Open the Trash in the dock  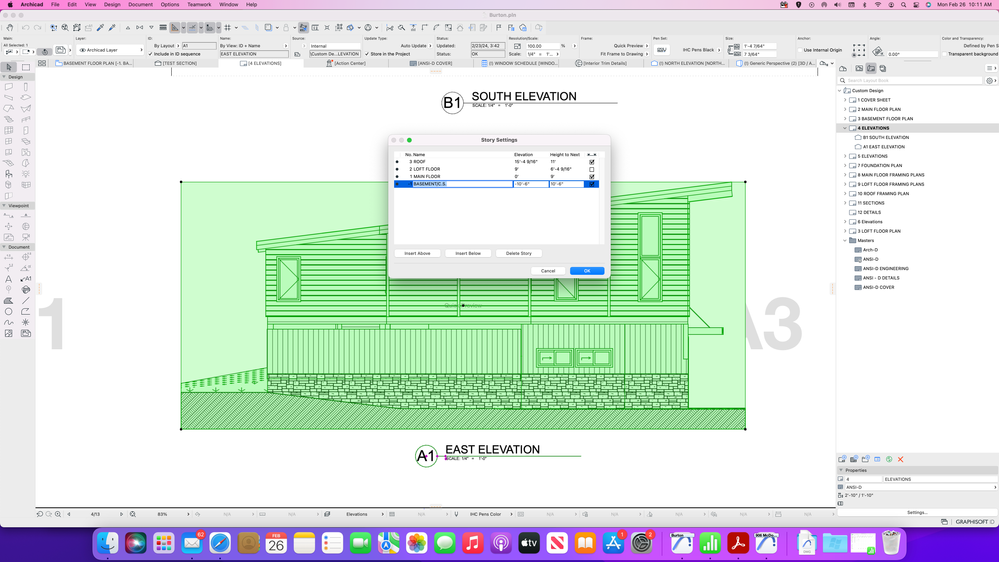pos(891,543)
